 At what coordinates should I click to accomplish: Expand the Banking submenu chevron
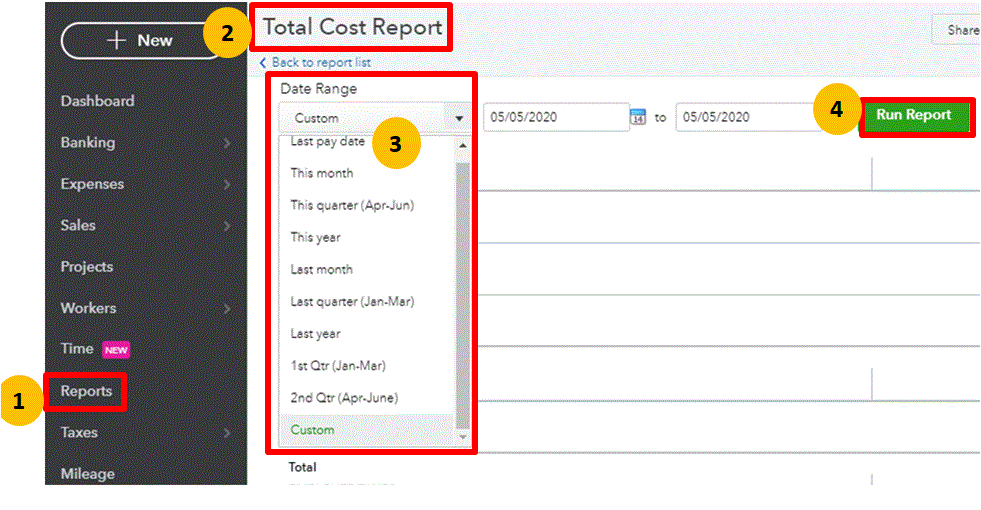point(227,143)
